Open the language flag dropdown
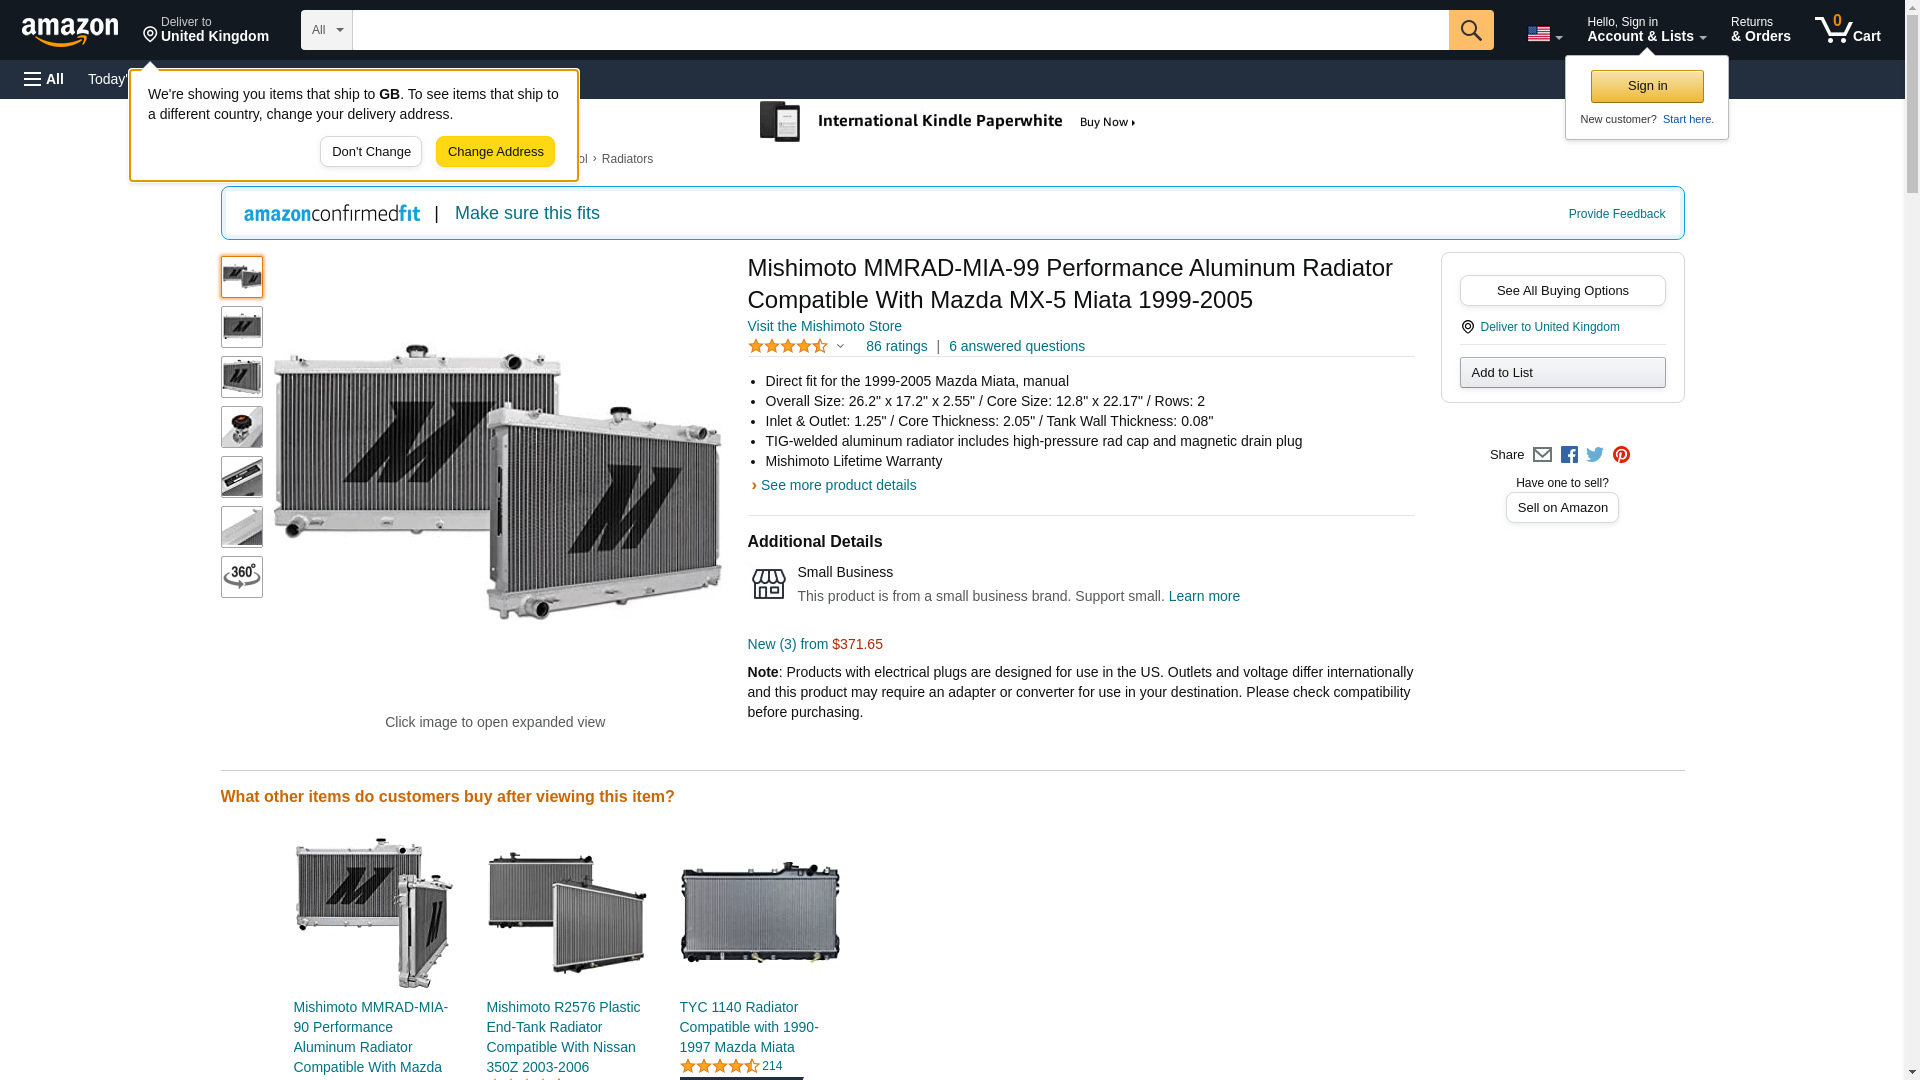Screen dimensions: 1920x1080 click(x=1544, y=34)
